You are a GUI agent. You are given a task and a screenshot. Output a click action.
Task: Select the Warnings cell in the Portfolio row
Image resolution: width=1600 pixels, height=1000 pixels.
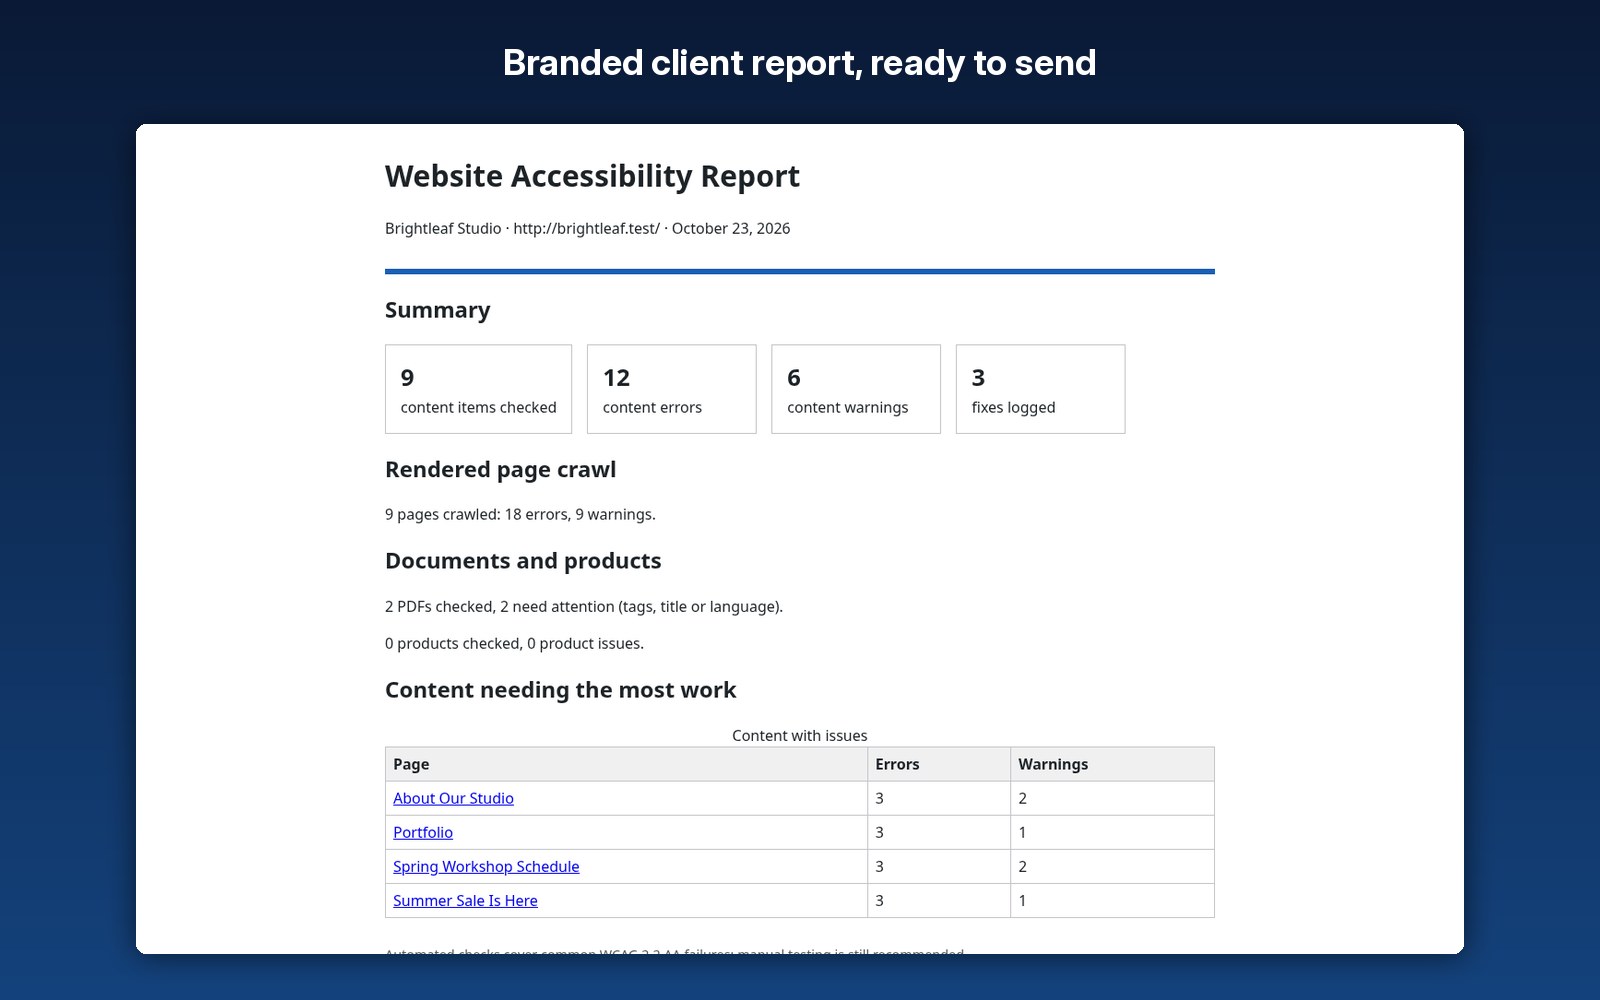(1113, 832)
